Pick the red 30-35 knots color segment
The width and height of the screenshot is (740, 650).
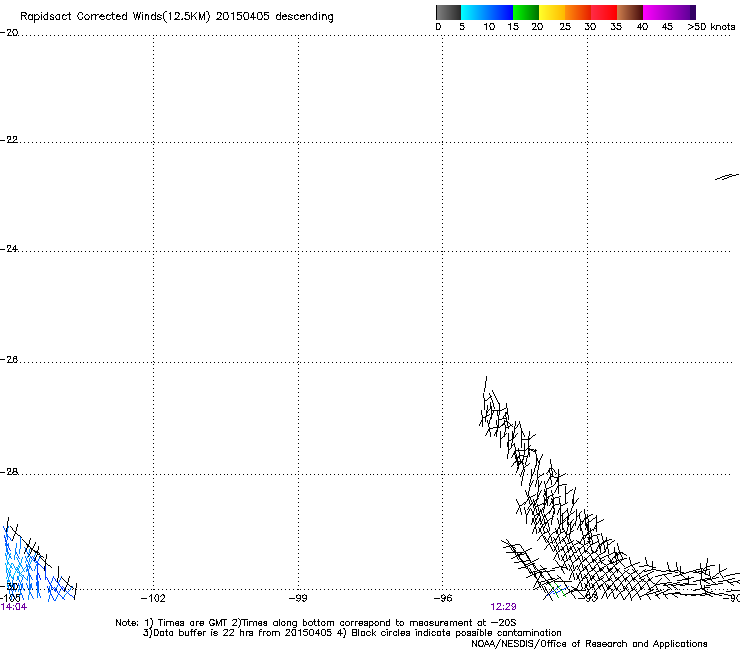click(x=604, y=12)
